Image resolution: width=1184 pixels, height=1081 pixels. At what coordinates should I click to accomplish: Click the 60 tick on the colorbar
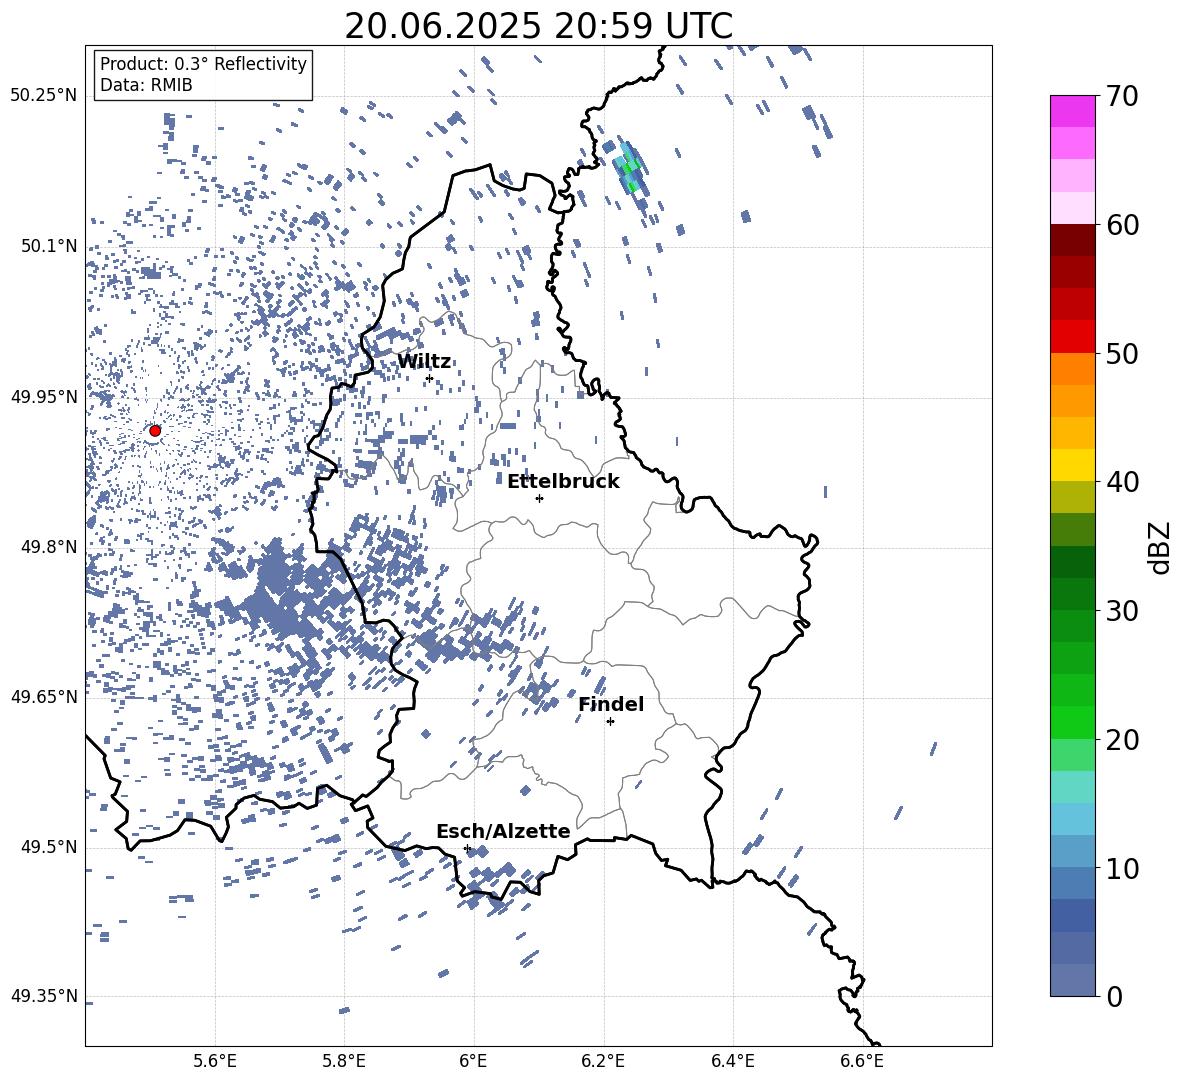click(x=1121, y=225)
